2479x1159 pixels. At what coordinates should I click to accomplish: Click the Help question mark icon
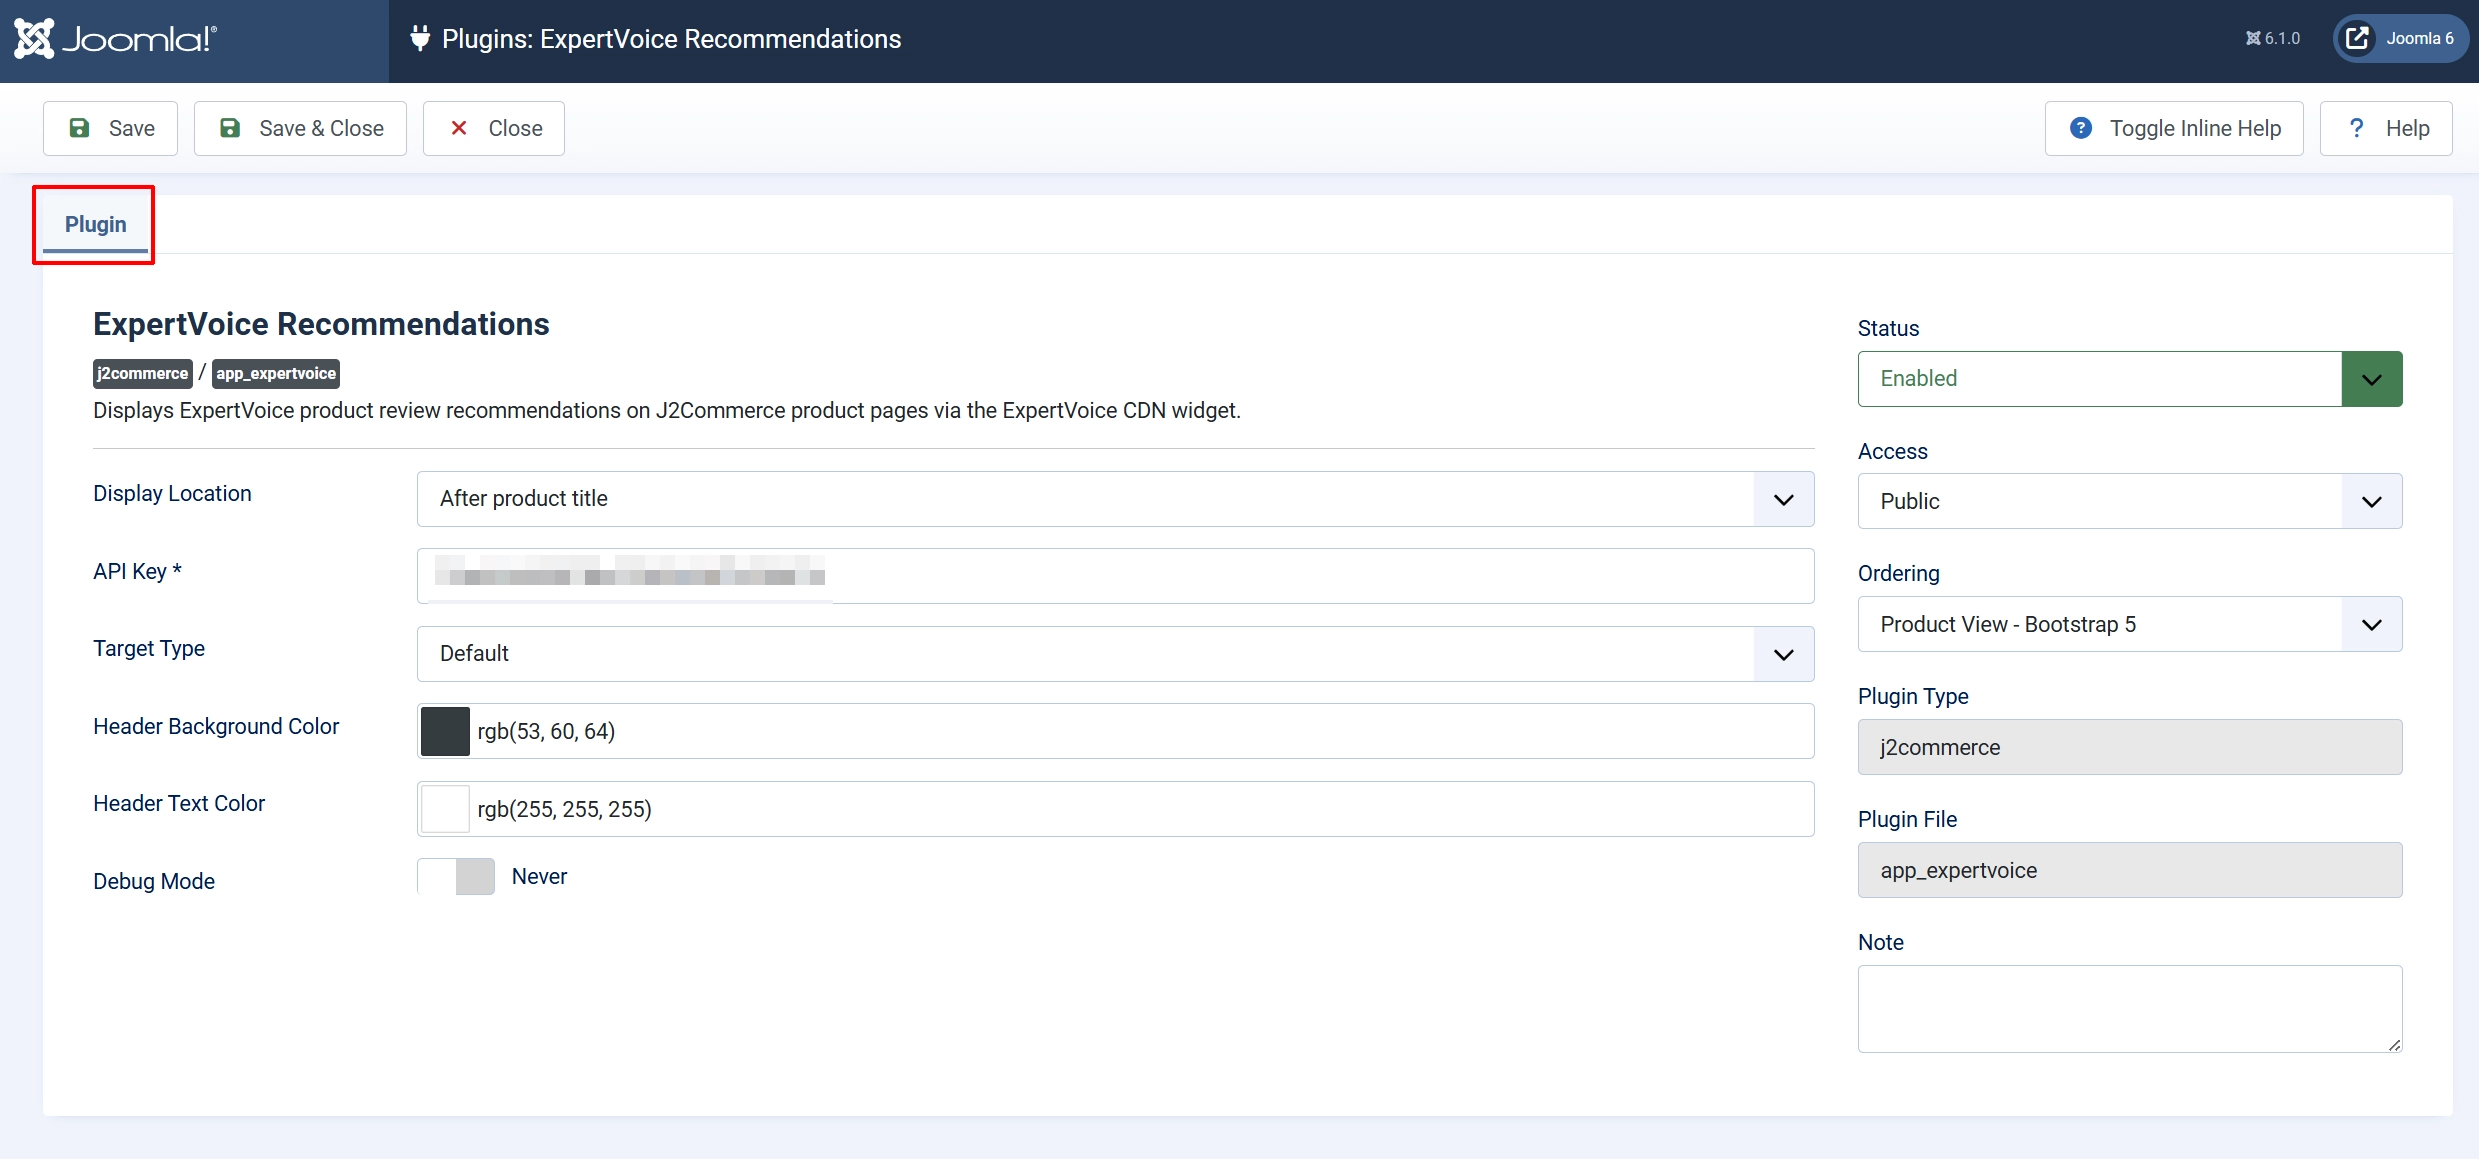(x=2357, y=128)
